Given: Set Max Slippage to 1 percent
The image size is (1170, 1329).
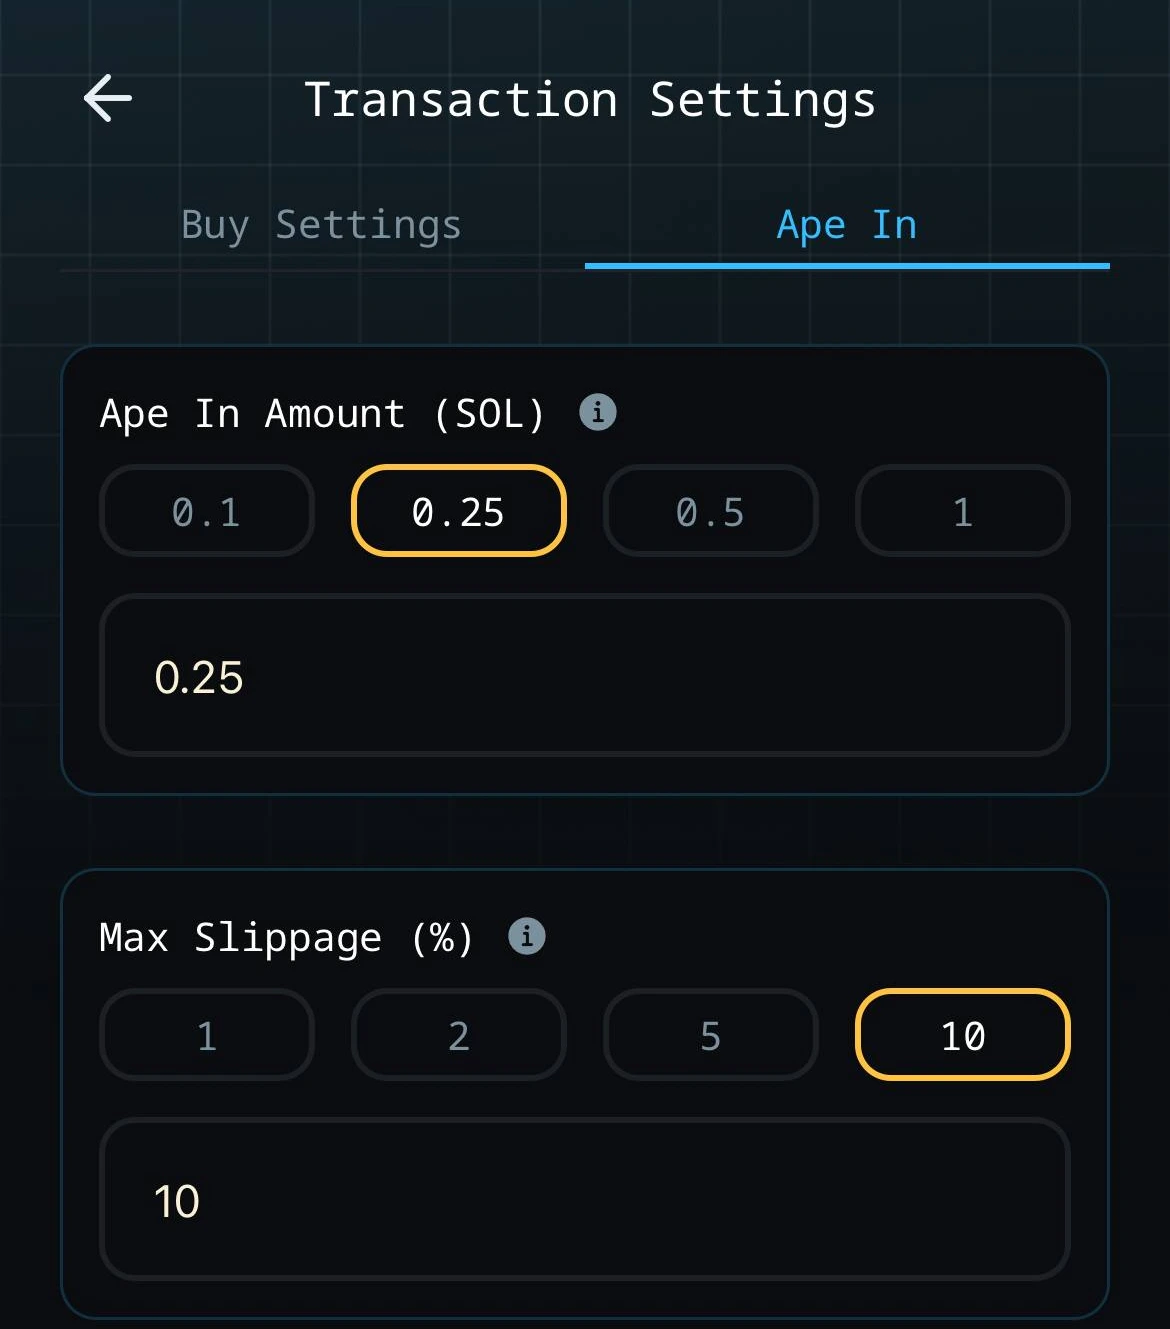Looking at the screenshot, I should pos(206,1035).
